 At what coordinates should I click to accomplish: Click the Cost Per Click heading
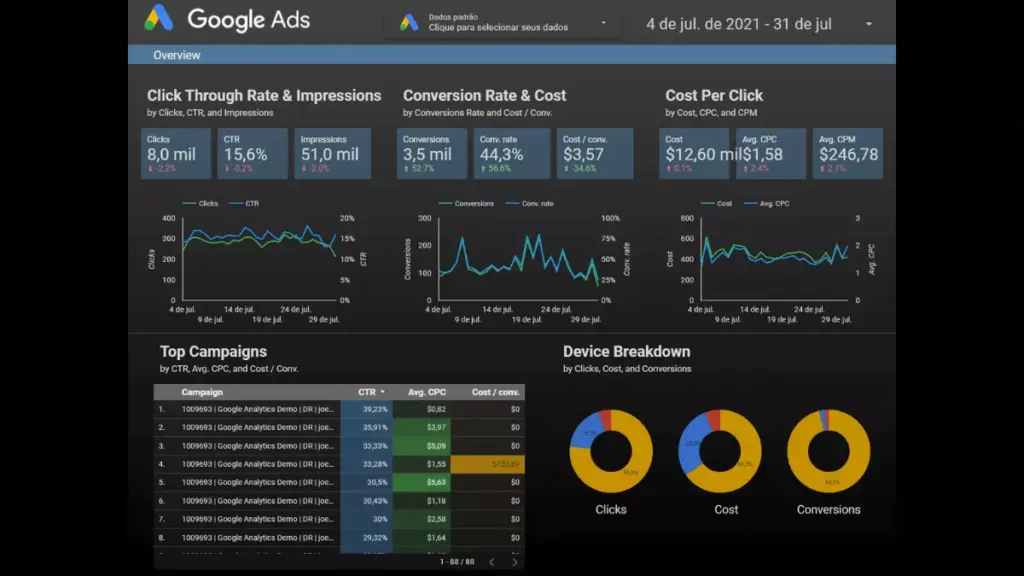714,95
